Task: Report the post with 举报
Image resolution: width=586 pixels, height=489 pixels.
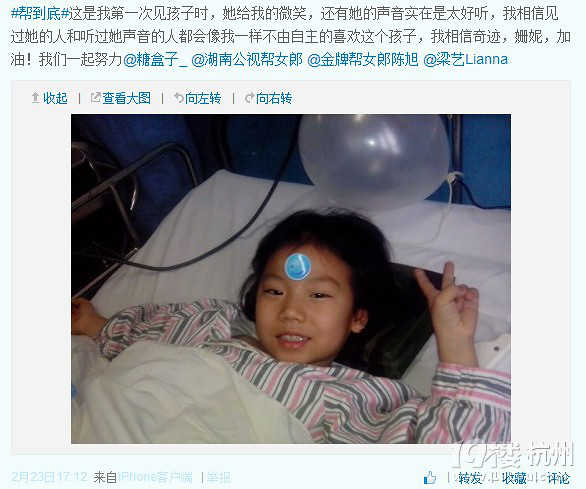Action: 219,477
